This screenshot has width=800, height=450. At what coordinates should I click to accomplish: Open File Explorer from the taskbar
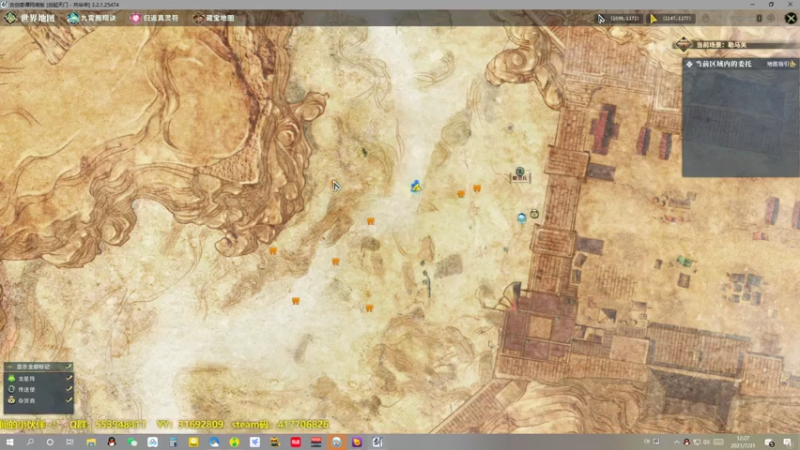tap(91, 442)
